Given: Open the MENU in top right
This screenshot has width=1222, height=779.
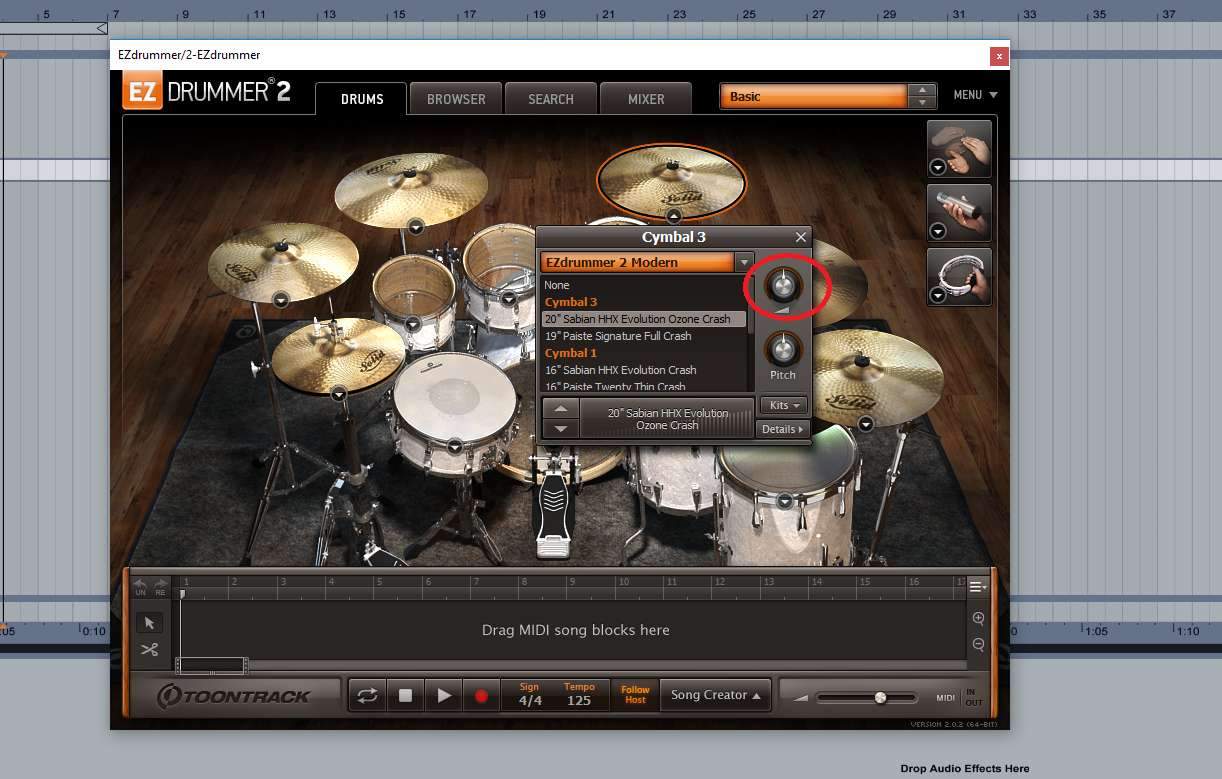Looking at the screenshot, I should (975, 95).
